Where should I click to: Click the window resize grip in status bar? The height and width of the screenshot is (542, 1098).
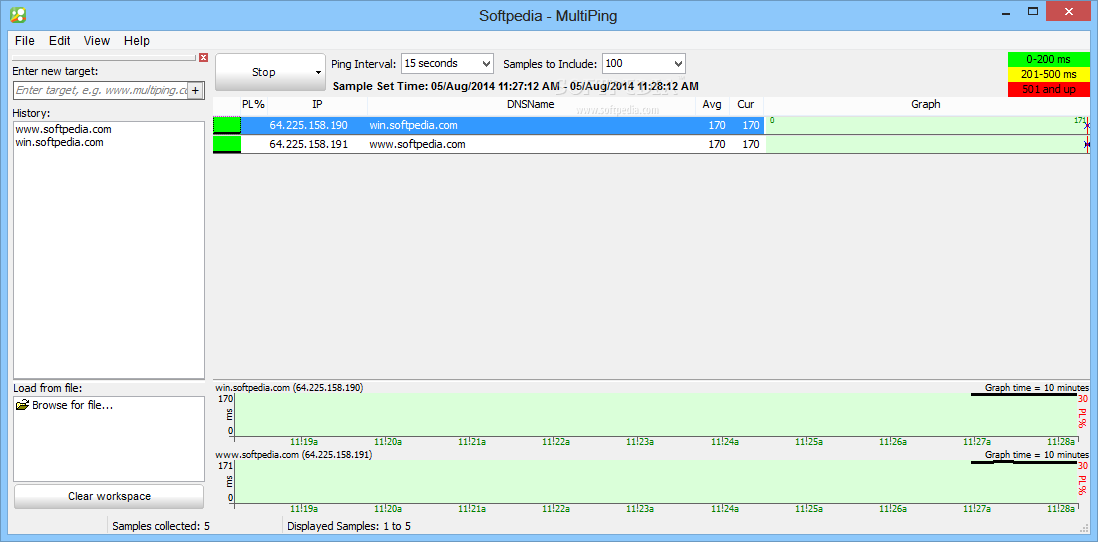[1085, 529]
